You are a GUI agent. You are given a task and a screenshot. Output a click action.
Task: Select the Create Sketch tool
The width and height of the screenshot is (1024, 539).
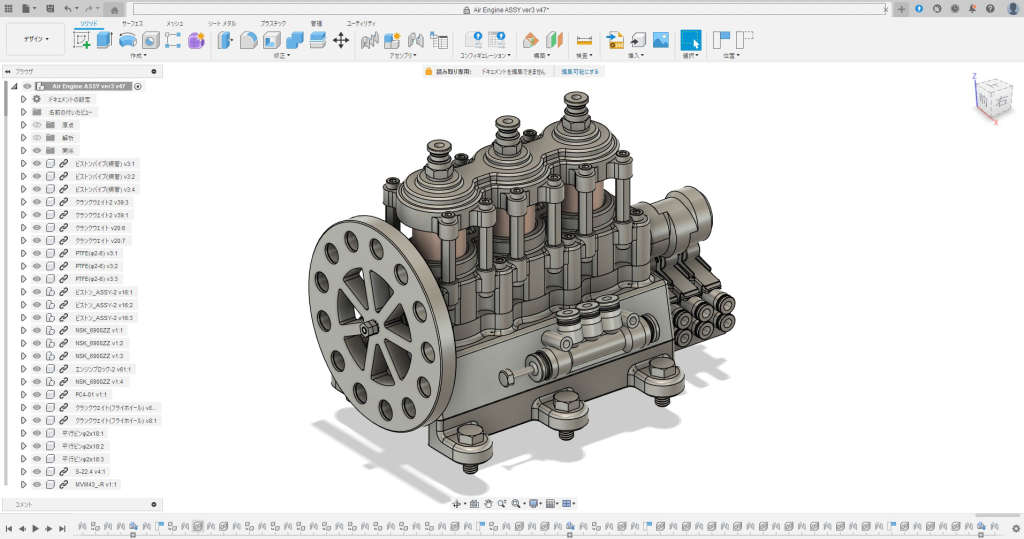click(x=82, y=40)
